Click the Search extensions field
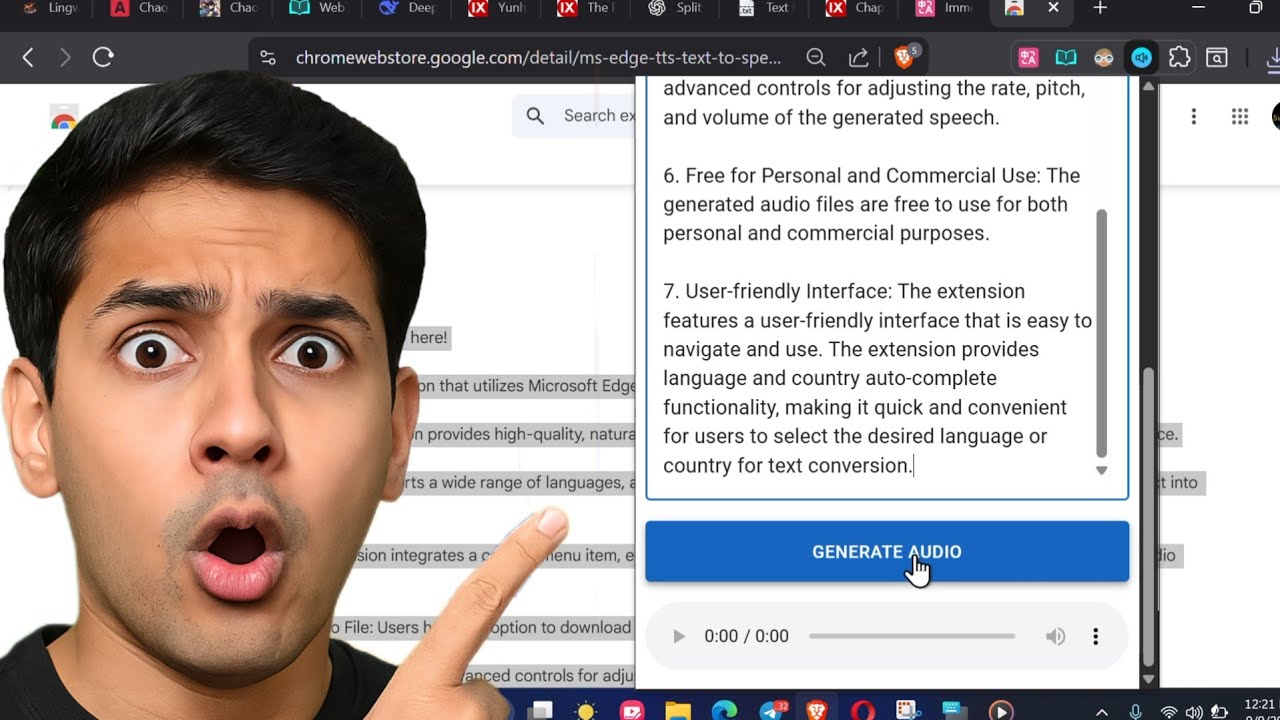The width and height of the screenshot is (1280, 720). tap(575, 116)
